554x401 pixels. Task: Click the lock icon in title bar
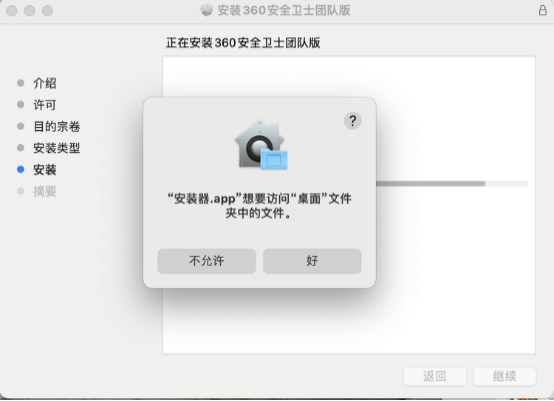542,10
